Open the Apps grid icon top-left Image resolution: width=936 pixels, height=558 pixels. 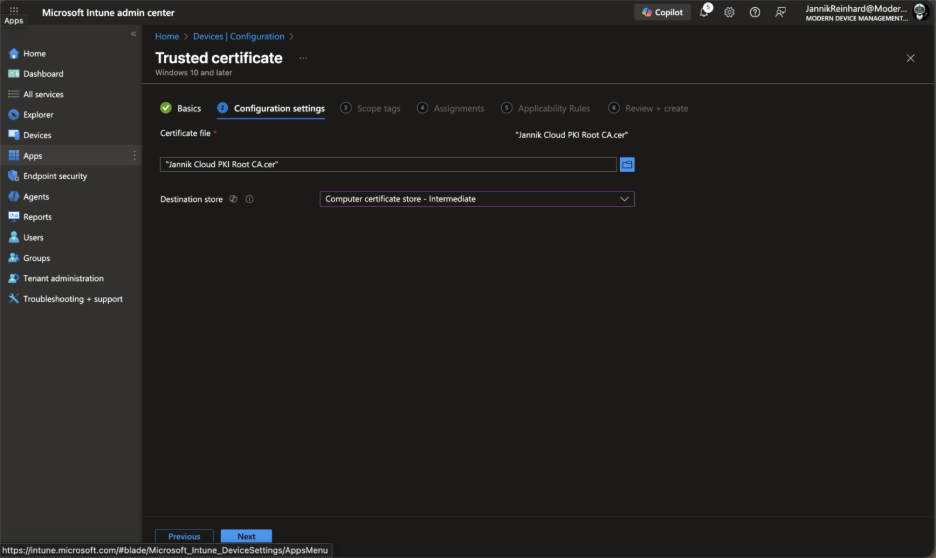13,9
